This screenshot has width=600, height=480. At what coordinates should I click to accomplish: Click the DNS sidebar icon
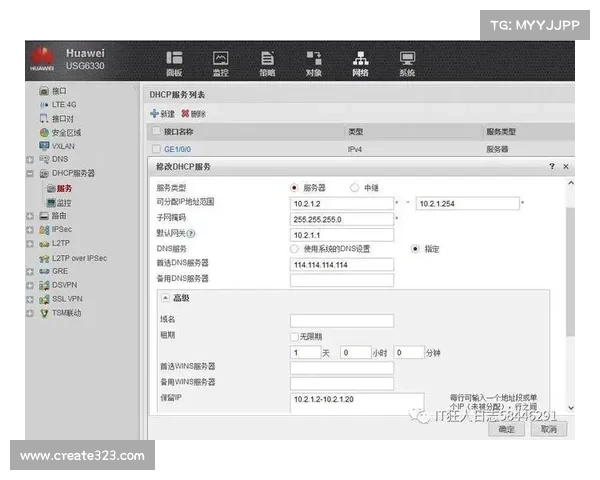click(x=44, y=159)
